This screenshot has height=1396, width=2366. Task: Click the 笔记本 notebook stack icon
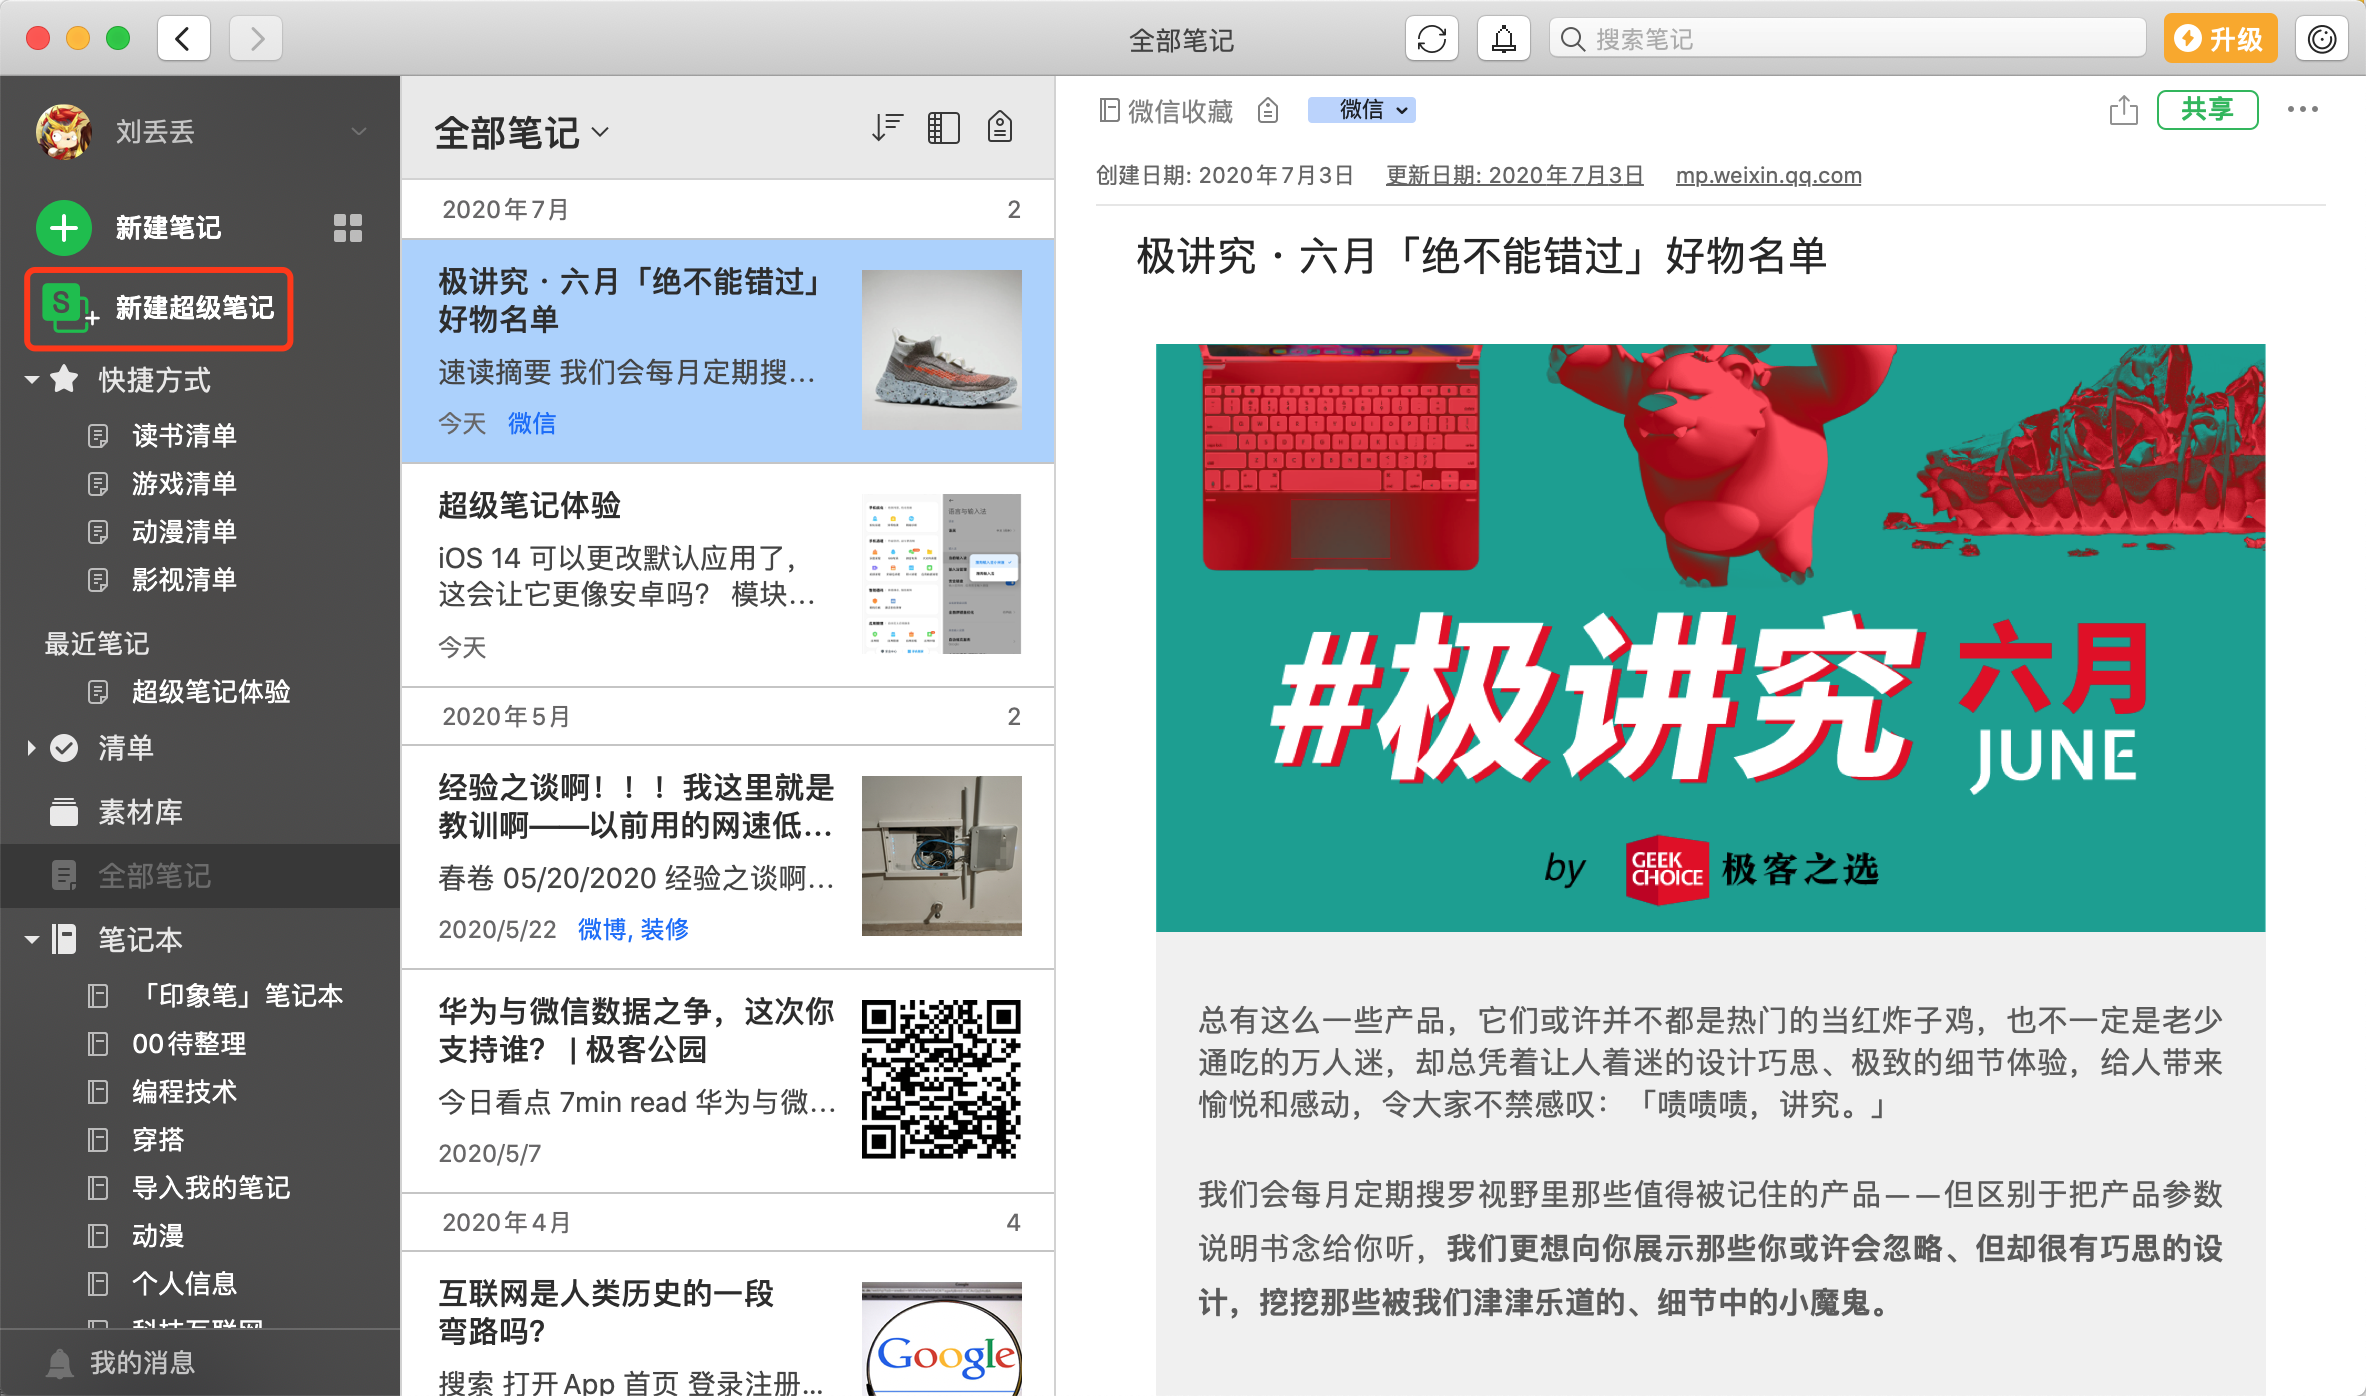[64, 940]
